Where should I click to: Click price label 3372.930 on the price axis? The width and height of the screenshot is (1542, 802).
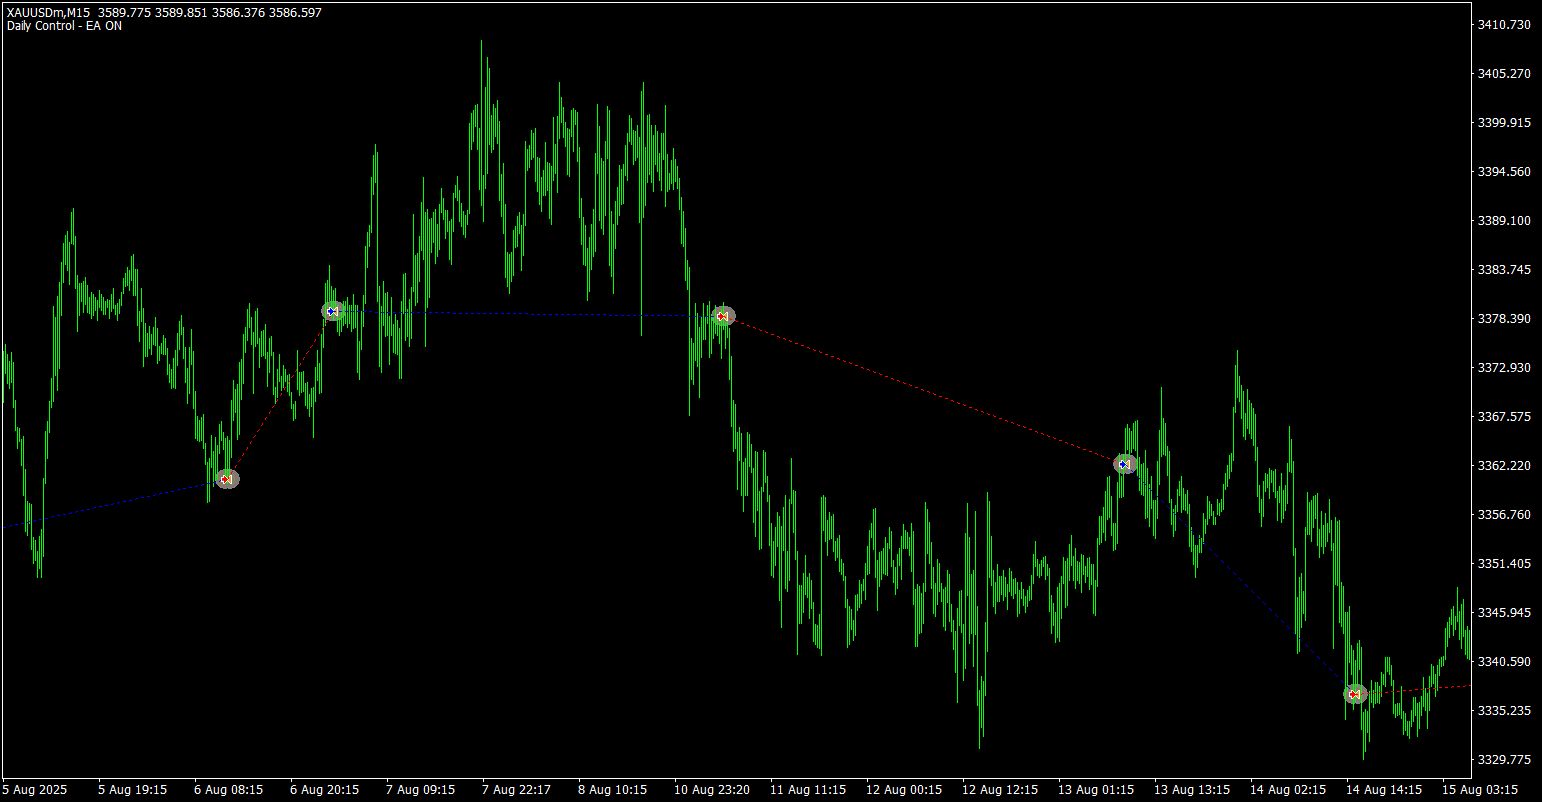[1504, 367]
